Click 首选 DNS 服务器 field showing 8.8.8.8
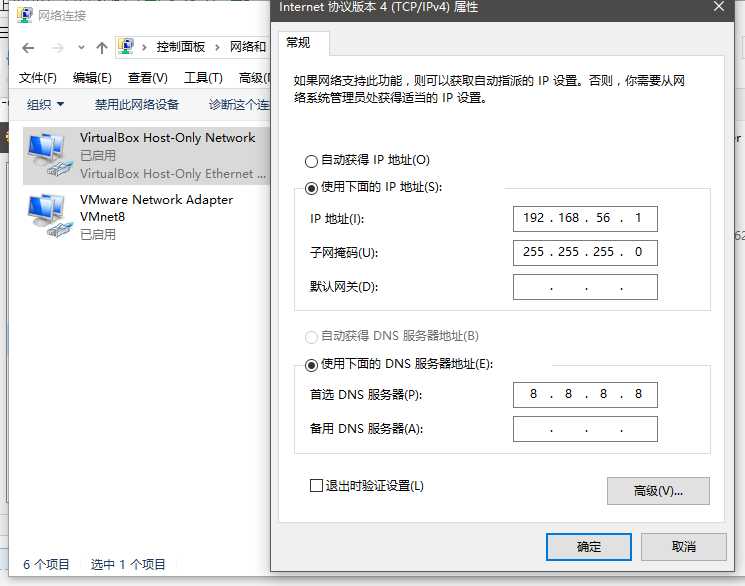Viewport: 745px width, 586px height. click(585, 394)
